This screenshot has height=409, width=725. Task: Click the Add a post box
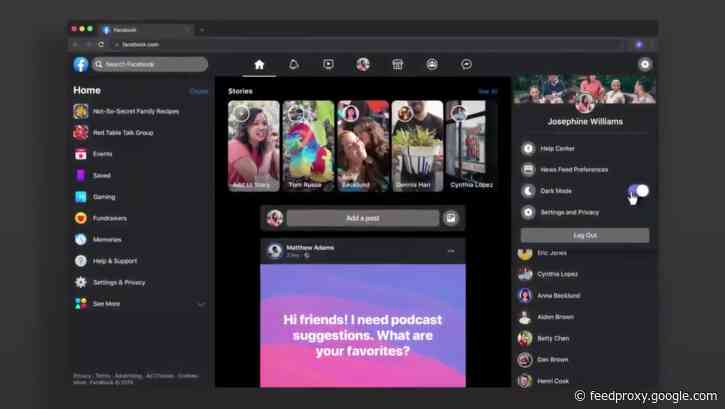click(363, 218)
